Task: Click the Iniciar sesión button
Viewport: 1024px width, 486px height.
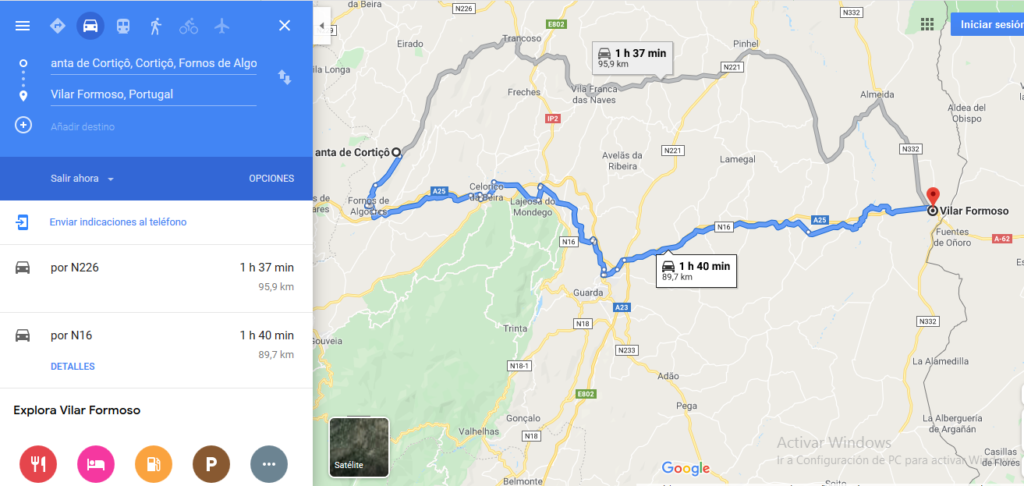Action: tap(987, 24)
